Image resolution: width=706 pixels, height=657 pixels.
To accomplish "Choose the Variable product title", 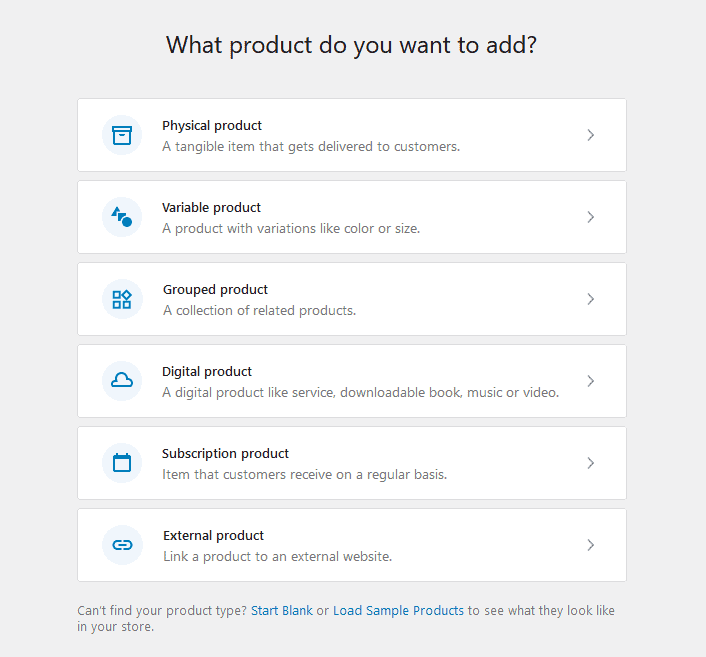I will pyautogui.click(x=211, y=208).
